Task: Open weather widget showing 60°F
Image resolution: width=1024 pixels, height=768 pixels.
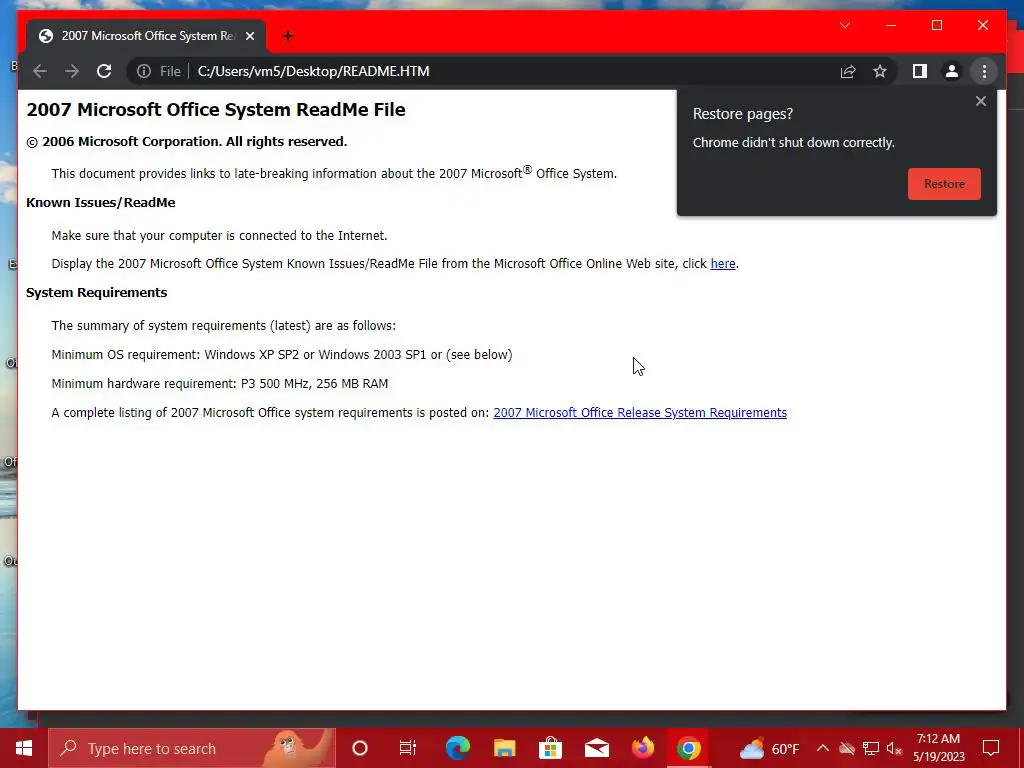Action: (x=769, y=748)
